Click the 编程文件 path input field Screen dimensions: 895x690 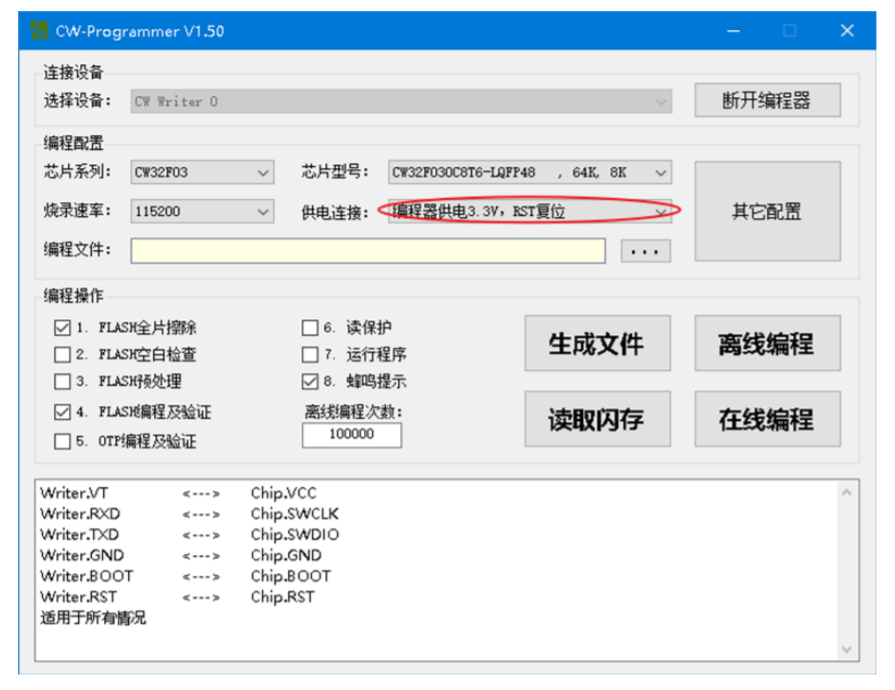[368, 251]
